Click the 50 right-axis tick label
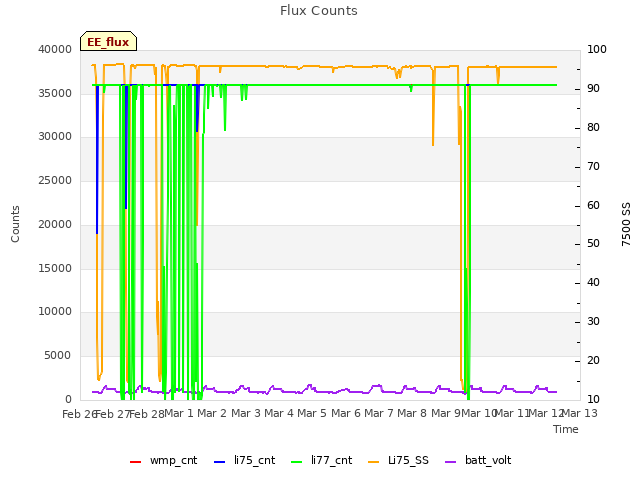 [x=593, y=244]
